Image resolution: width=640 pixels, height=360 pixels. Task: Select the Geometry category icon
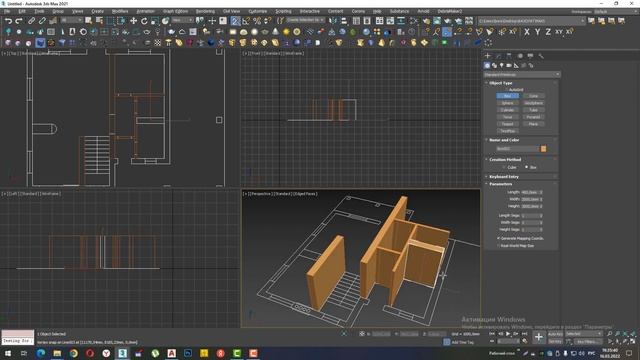487,65
